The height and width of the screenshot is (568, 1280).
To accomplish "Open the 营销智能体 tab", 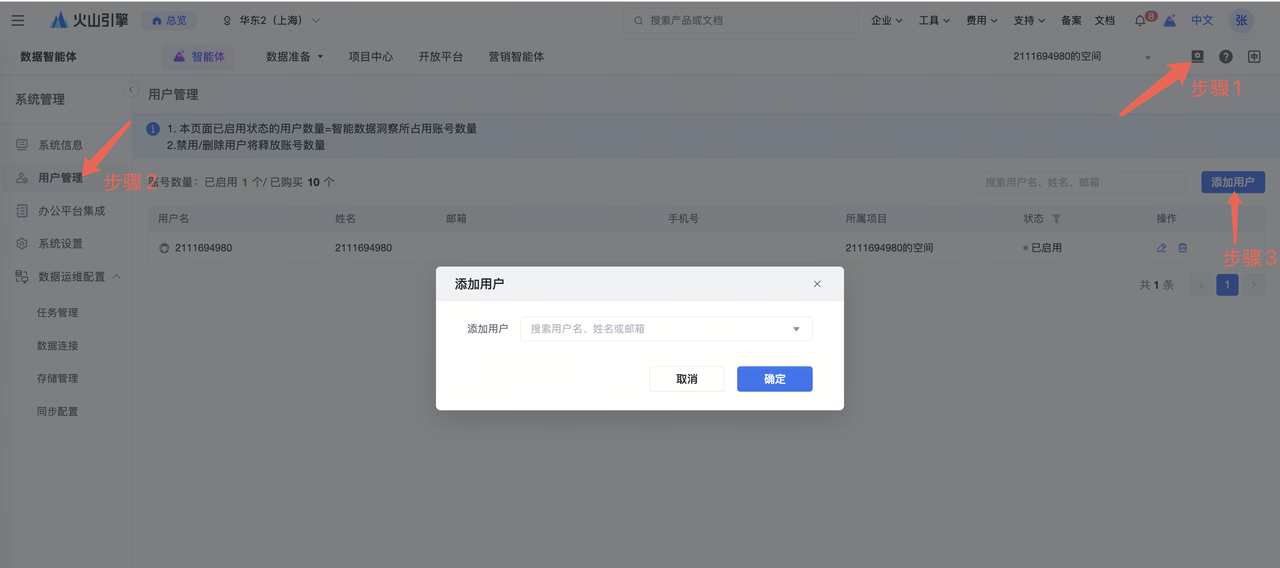I will click(x=516, y=57).
